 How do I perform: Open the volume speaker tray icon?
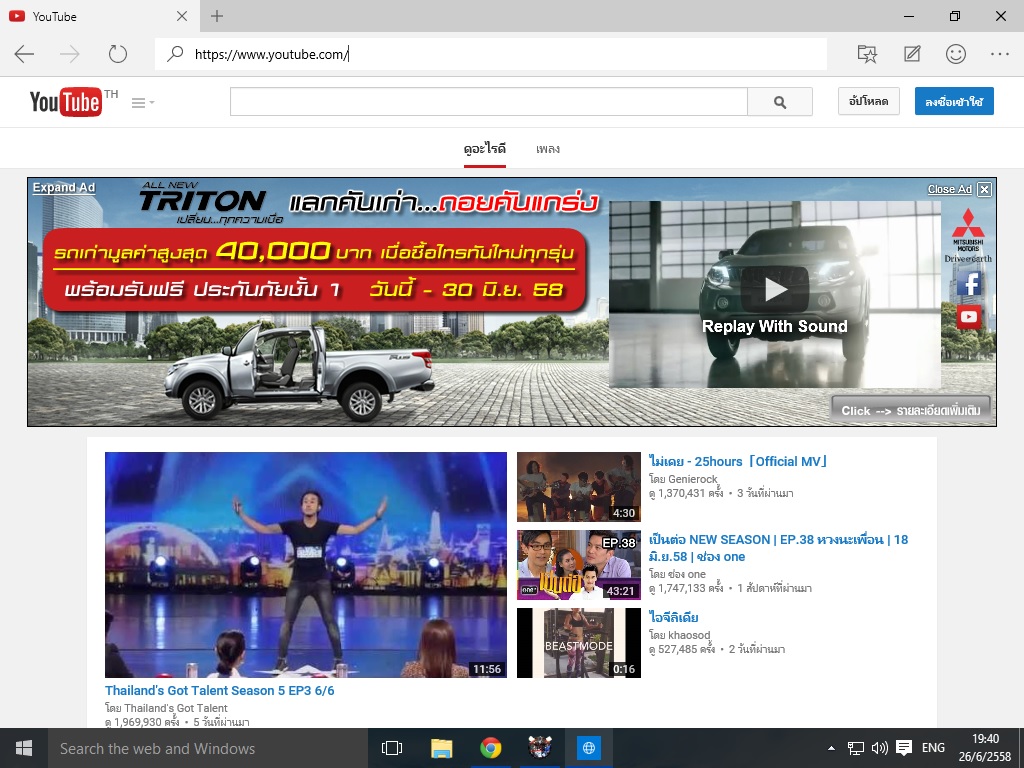point(880,748)
